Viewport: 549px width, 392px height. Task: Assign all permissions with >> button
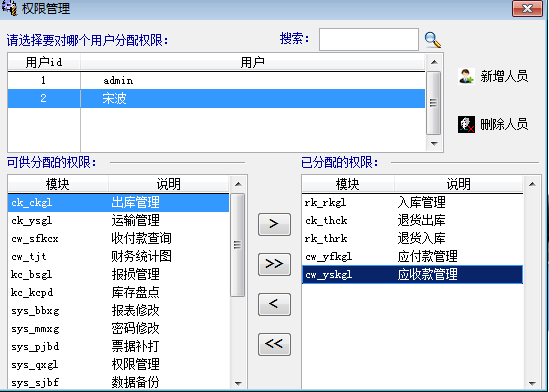[x=274, y=264]
